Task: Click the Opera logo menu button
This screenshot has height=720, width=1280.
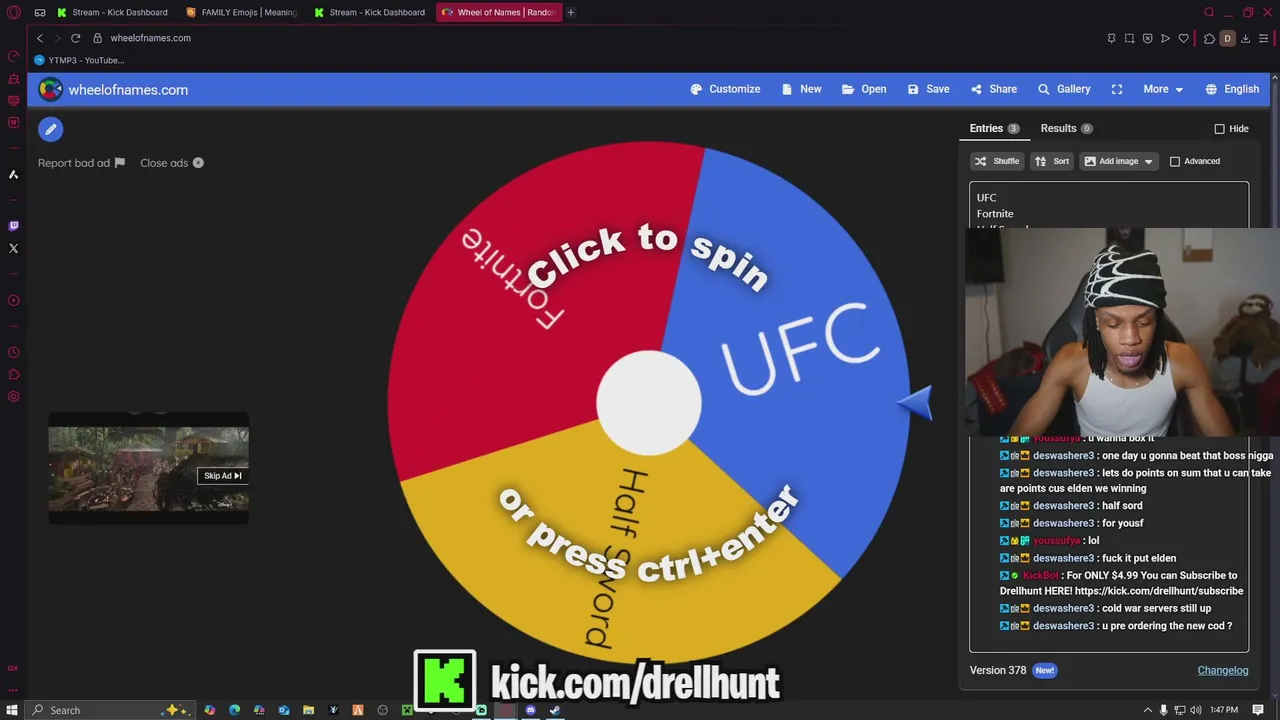Action: click(x=13, y=12)
